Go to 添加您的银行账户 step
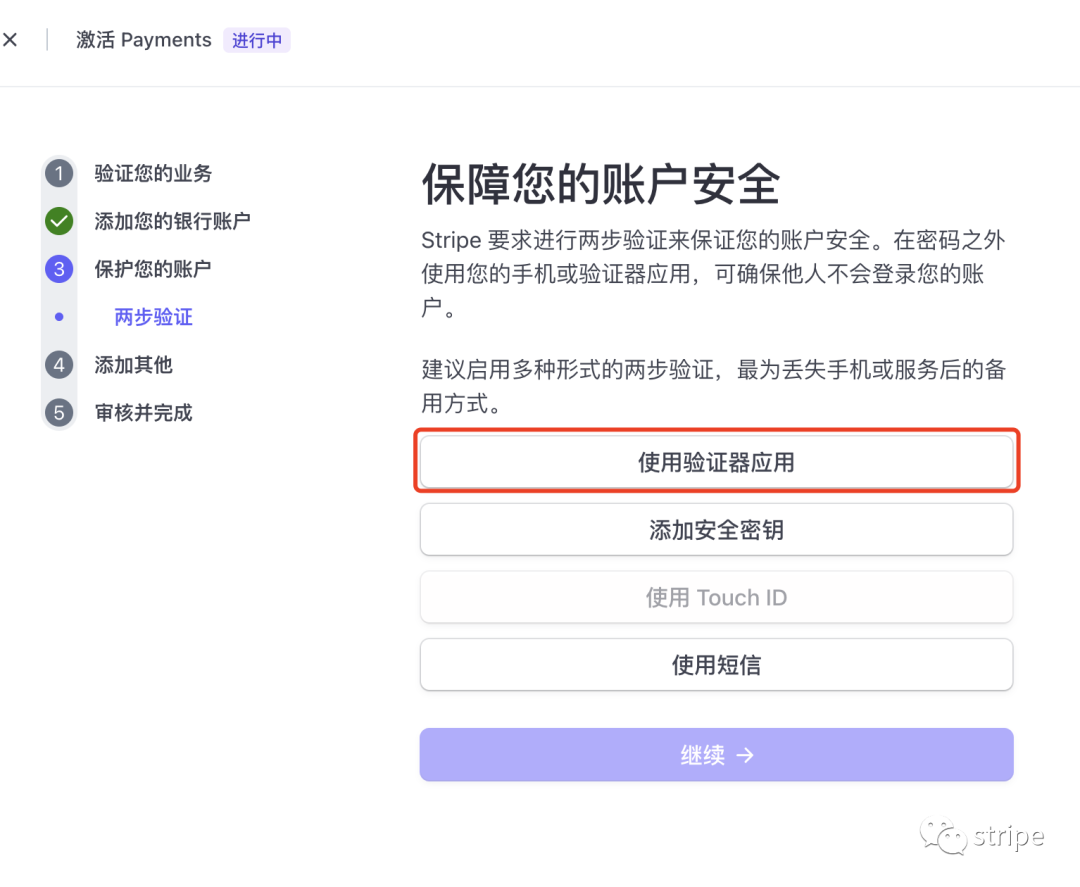This screenshot has width=1080, height=887. (x=172, y=221)
